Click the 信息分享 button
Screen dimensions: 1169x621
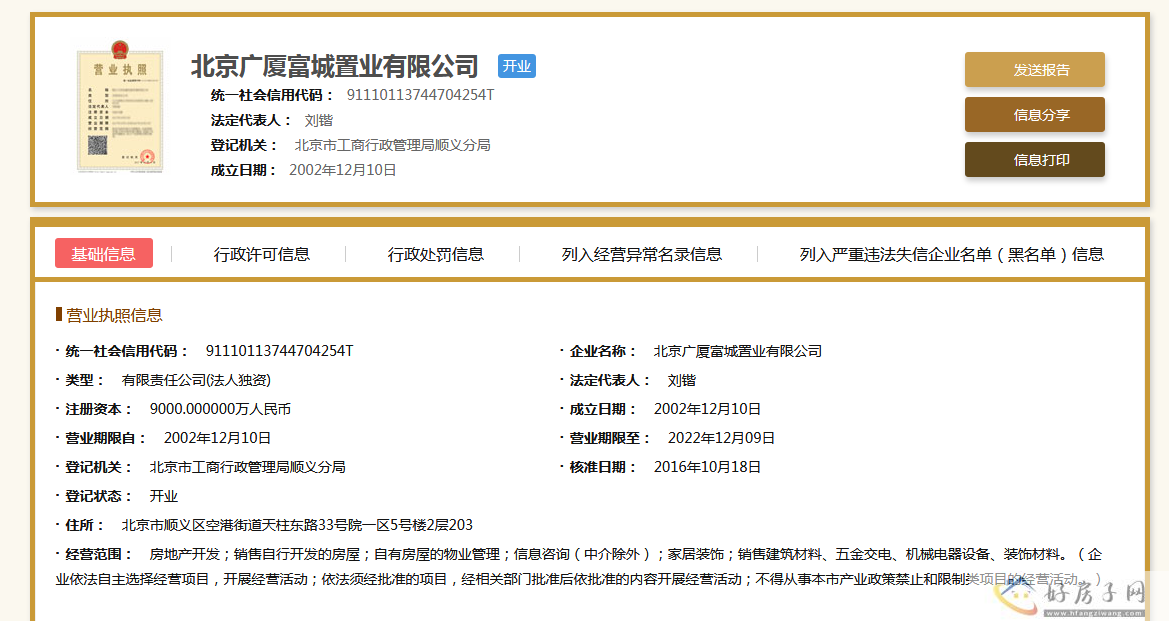[x=1035, y=115]
